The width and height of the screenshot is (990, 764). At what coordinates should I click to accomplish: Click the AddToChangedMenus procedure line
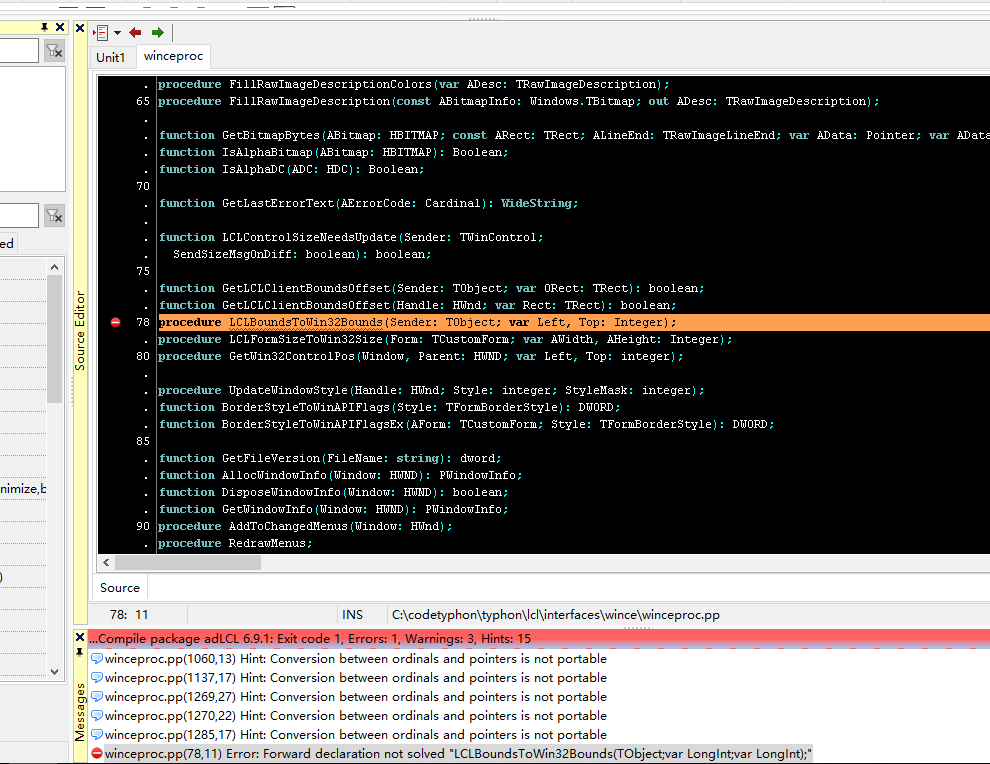(x=305, y=527)
